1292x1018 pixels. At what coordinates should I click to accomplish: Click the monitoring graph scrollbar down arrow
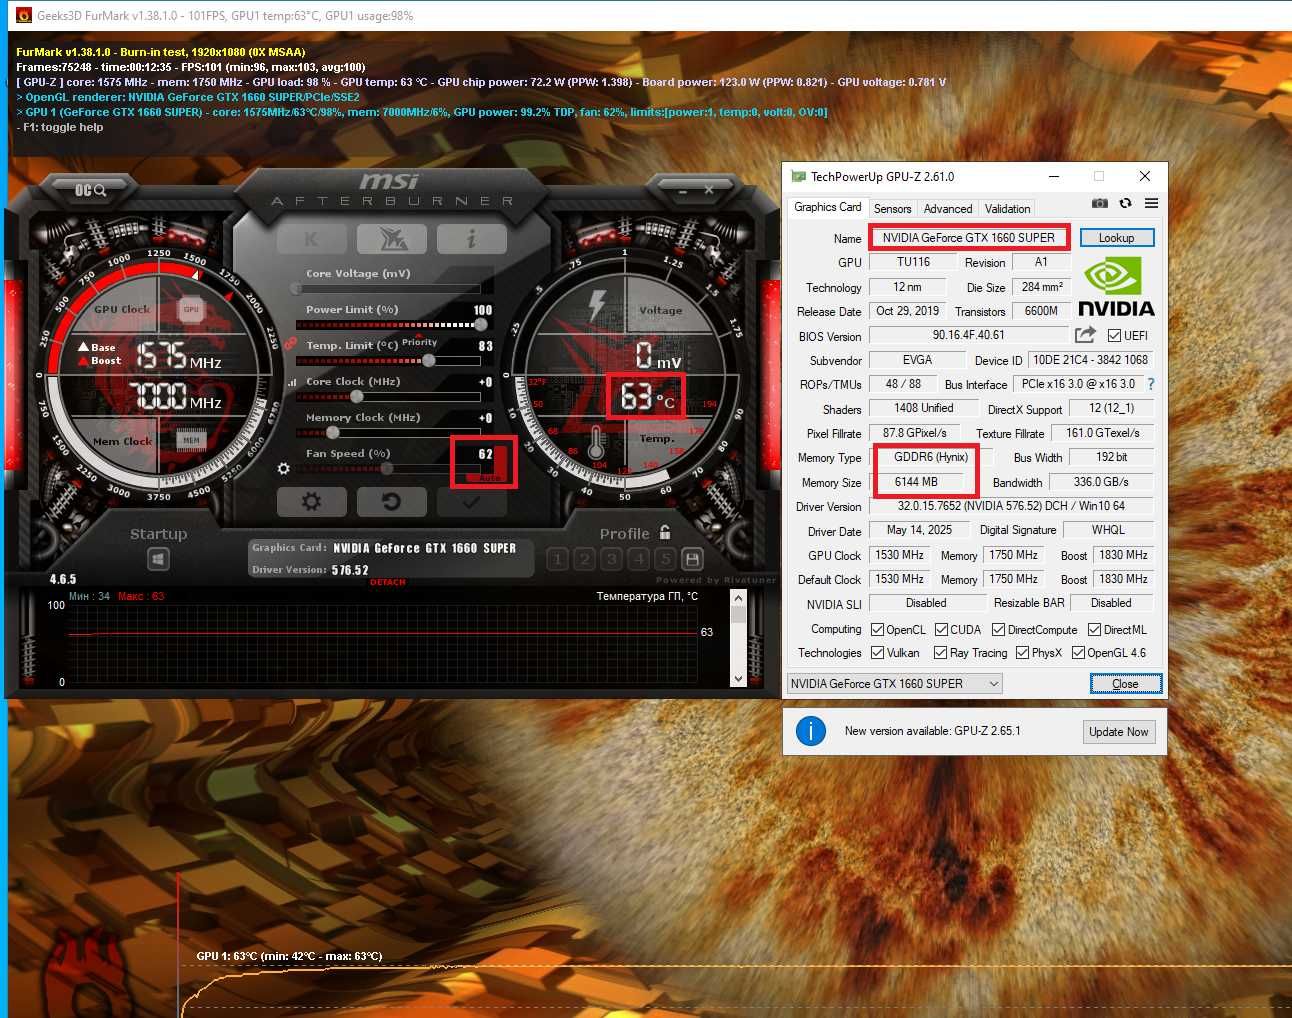pyautogui.click(x=739, y=679)
